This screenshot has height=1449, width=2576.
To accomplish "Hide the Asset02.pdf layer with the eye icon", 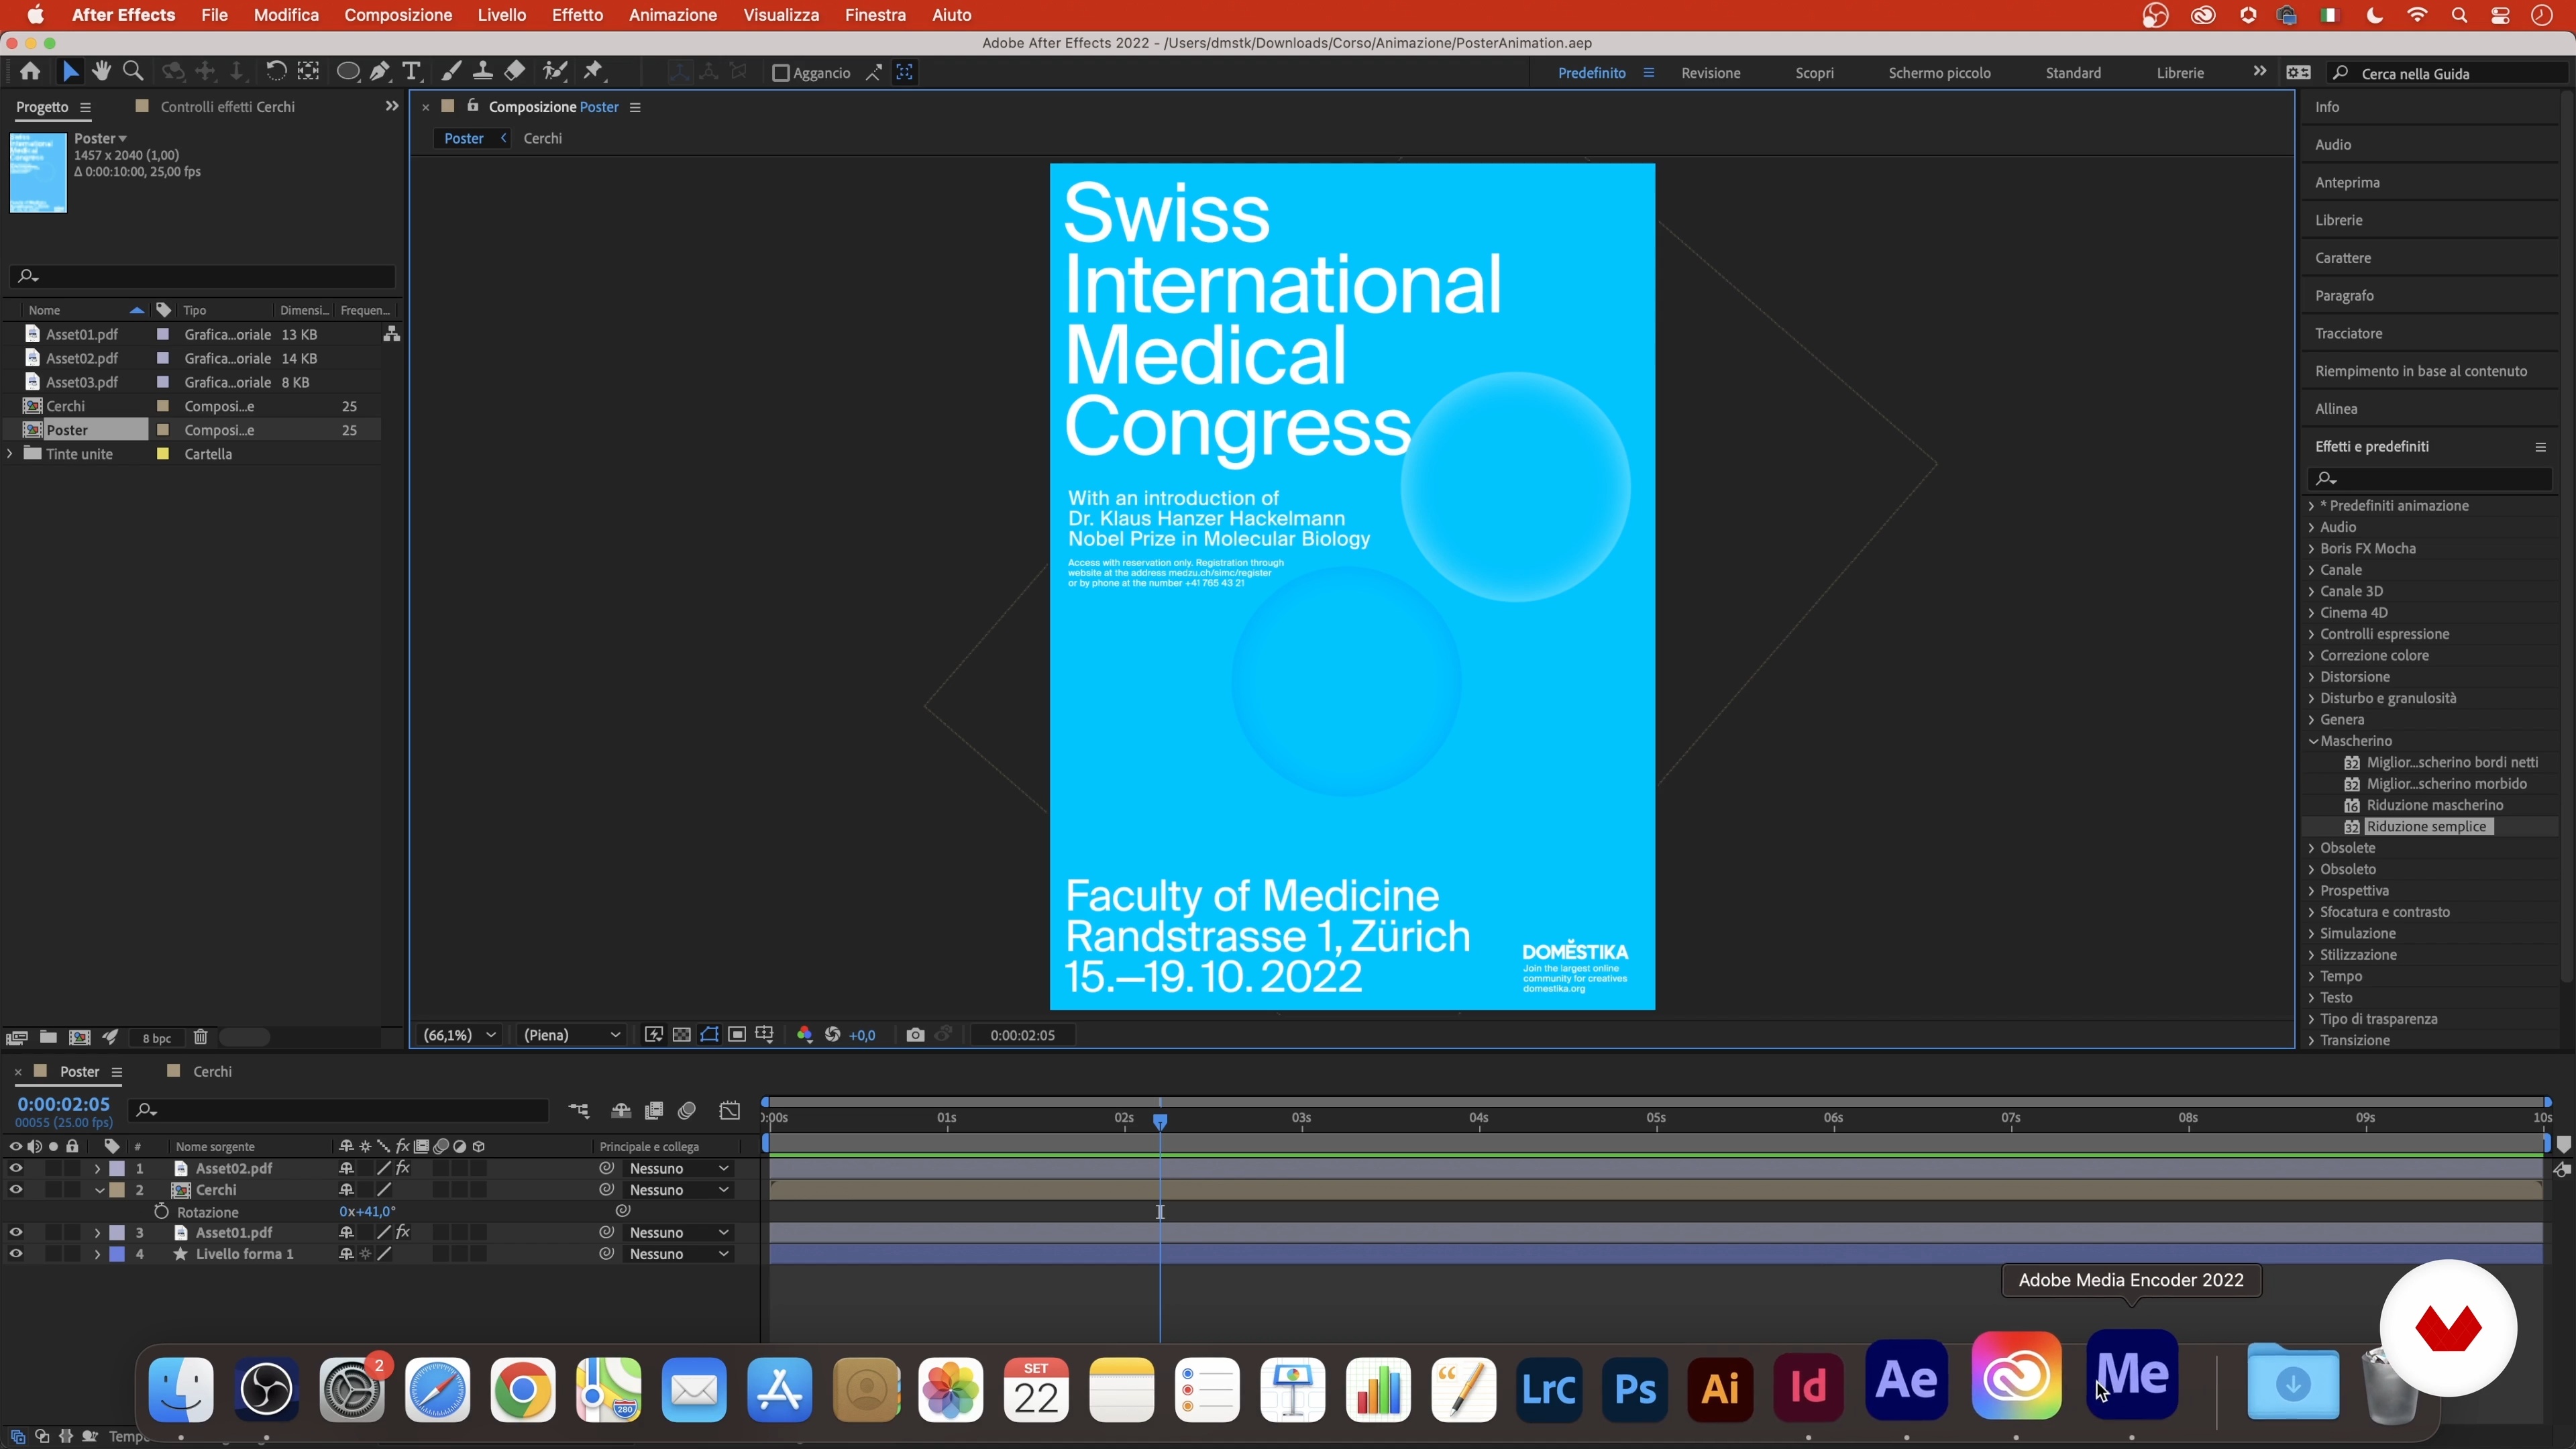I will (x=15, y=1168).
